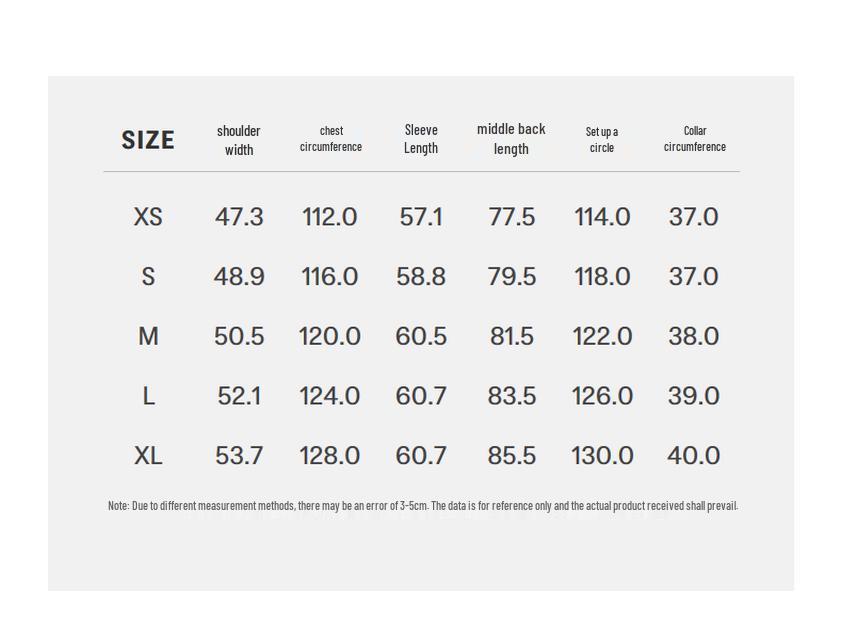
Task: Select the Set up a circle header
Action: tap(602, 139)
